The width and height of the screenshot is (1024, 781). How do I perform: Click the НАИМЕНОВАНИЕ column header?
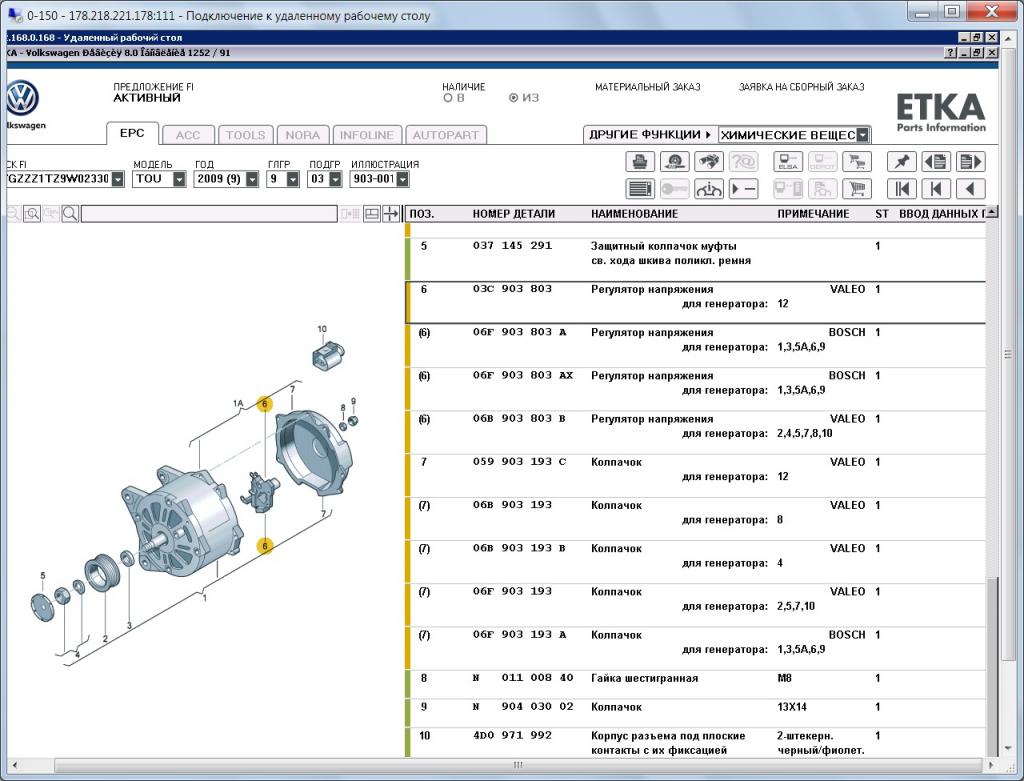tap(634, 214)
